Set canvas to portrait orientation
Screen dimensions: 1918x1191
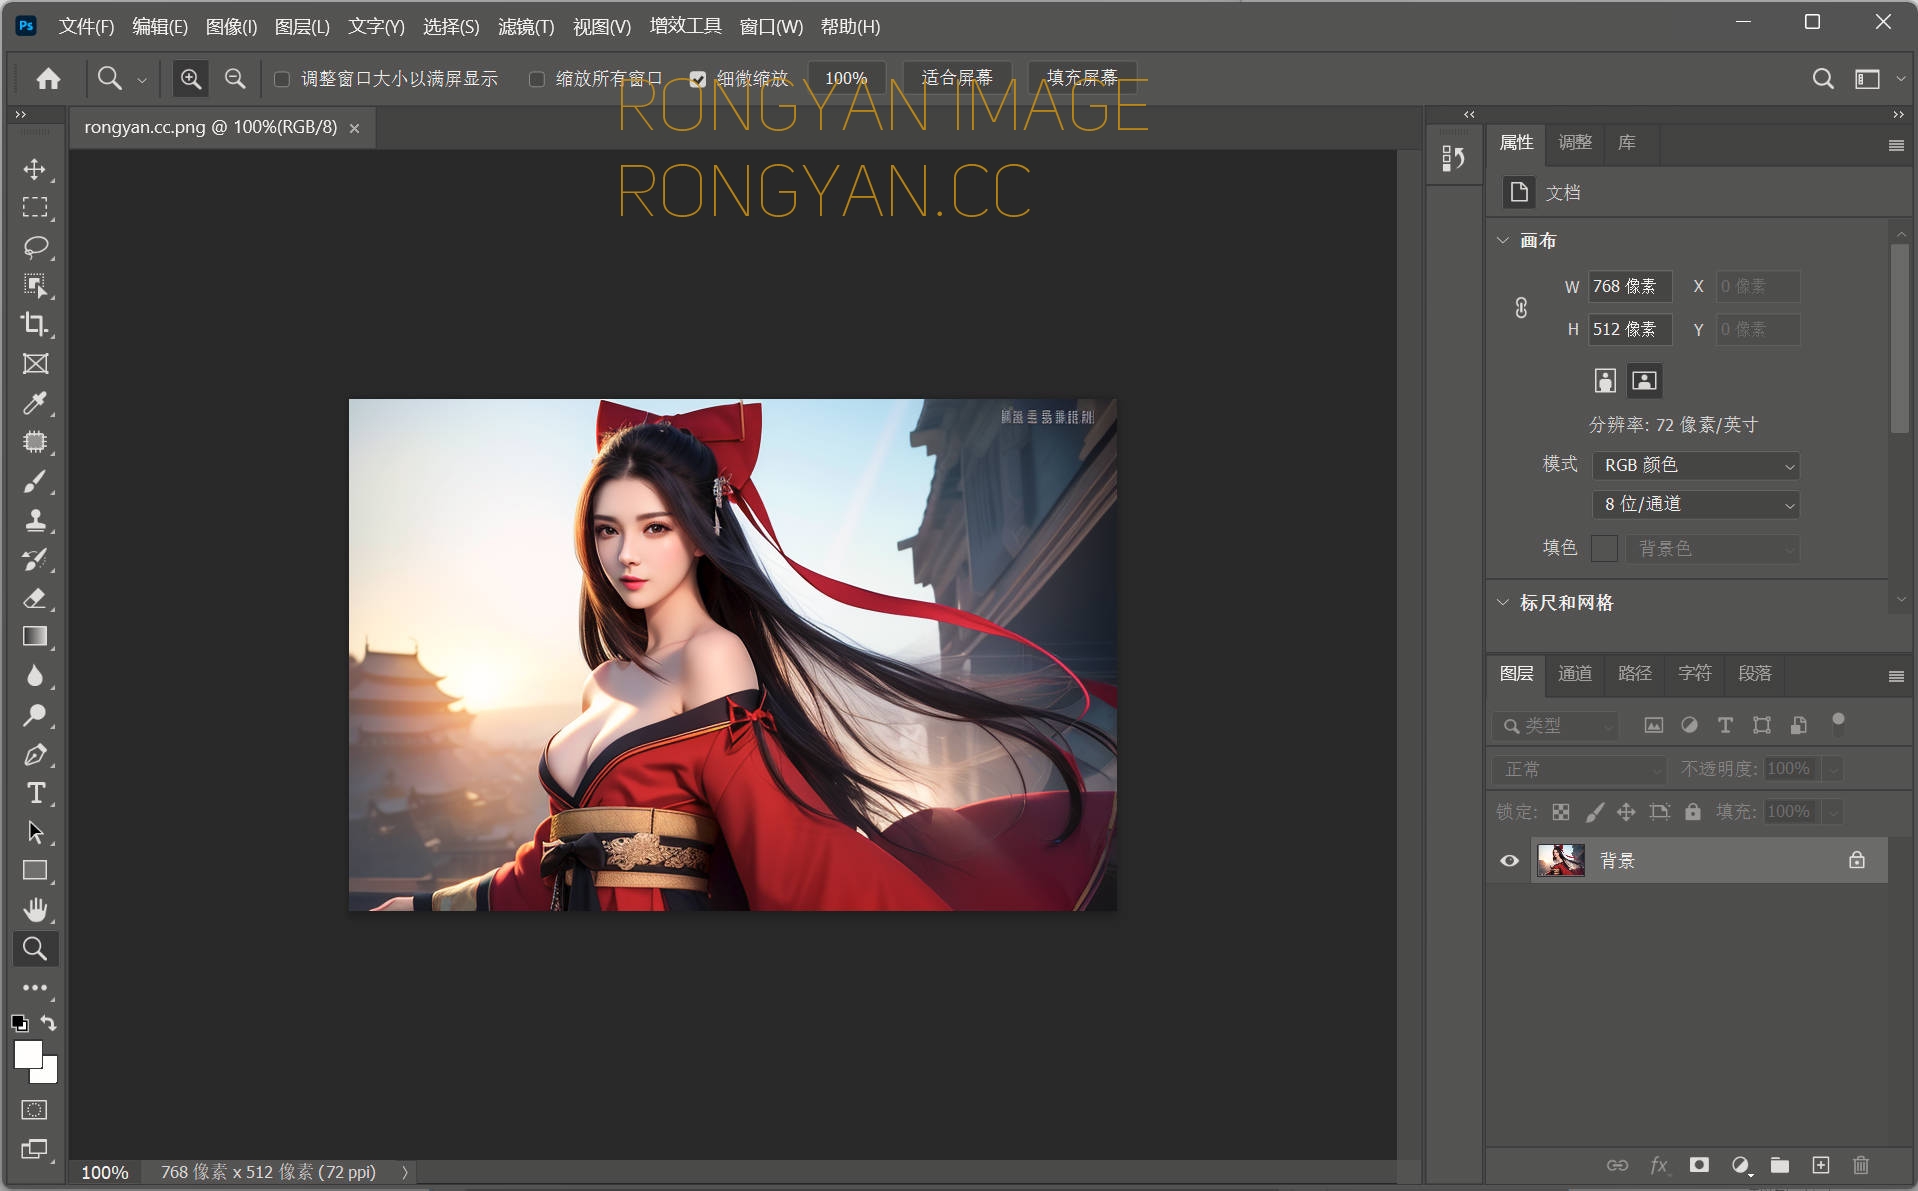(x=1605, y=380)
